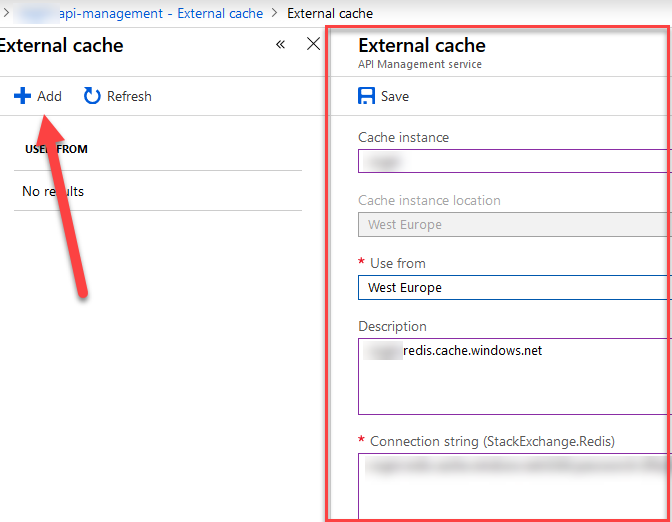Click the left panel External cache title
672x522 pixels.
[62, 45]
